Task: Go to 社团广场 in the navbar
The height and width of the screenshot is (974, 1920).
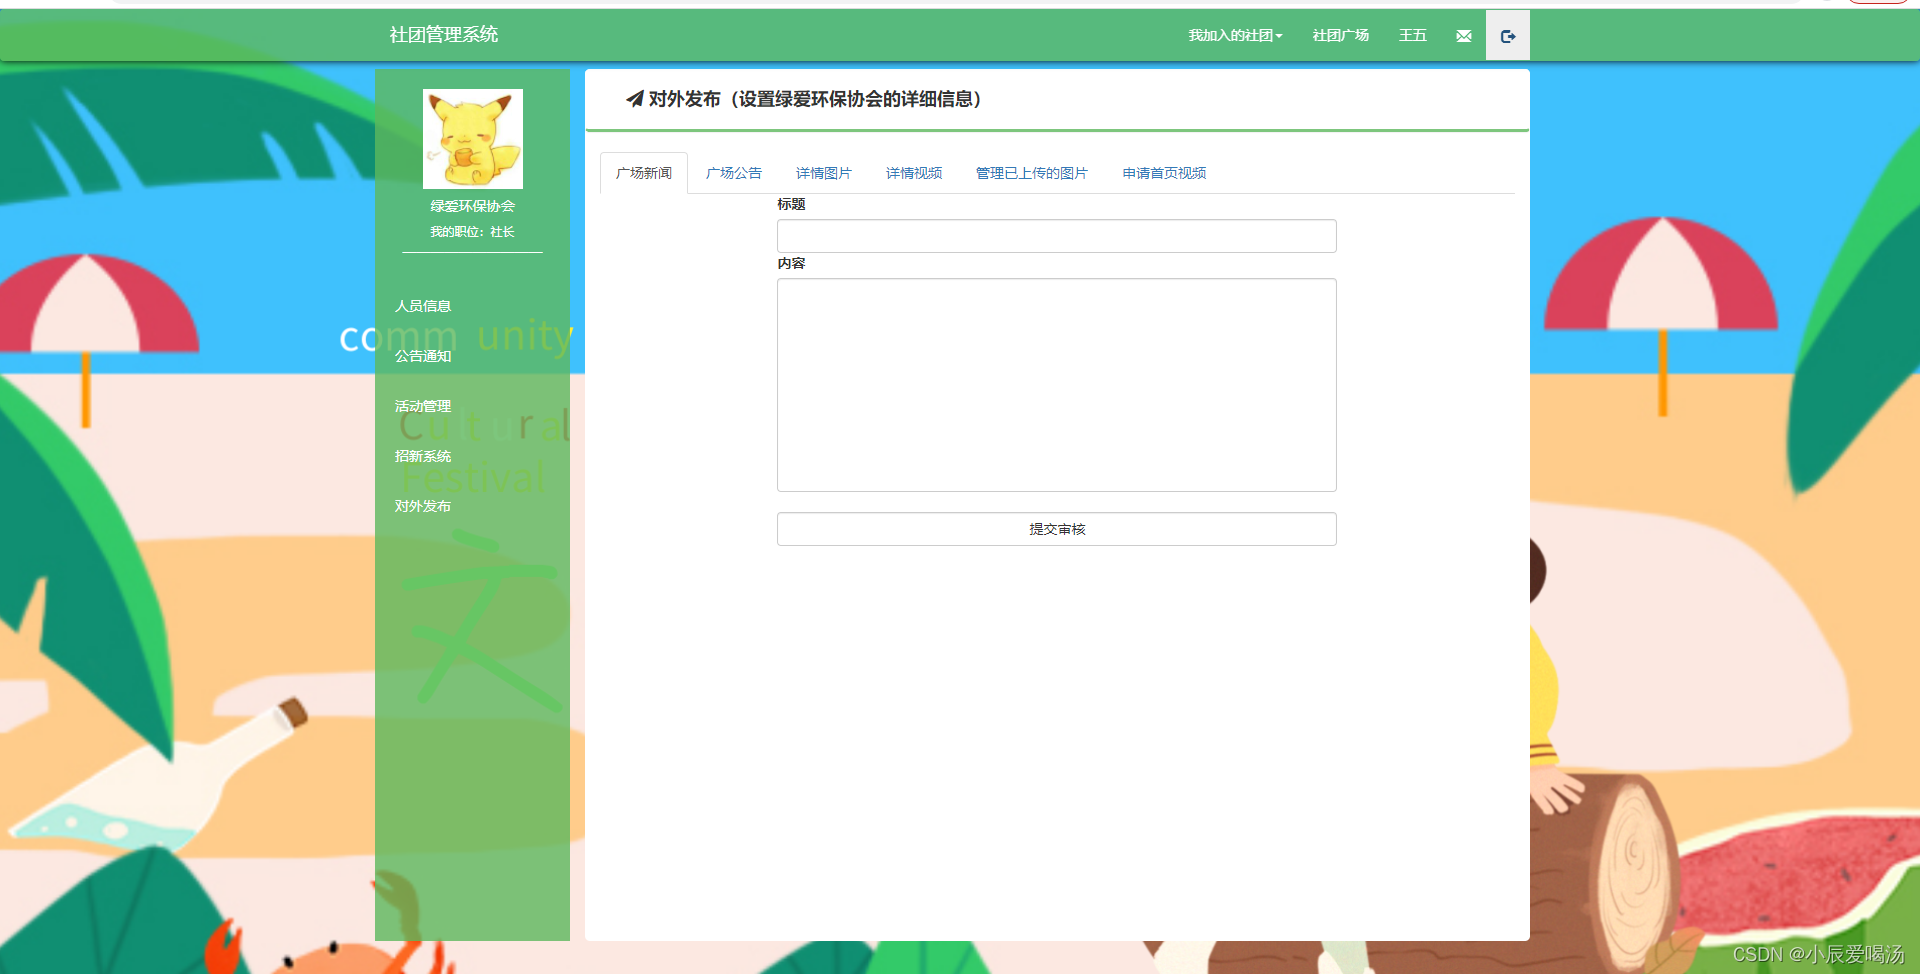Action: click(x=1341, y=36)
